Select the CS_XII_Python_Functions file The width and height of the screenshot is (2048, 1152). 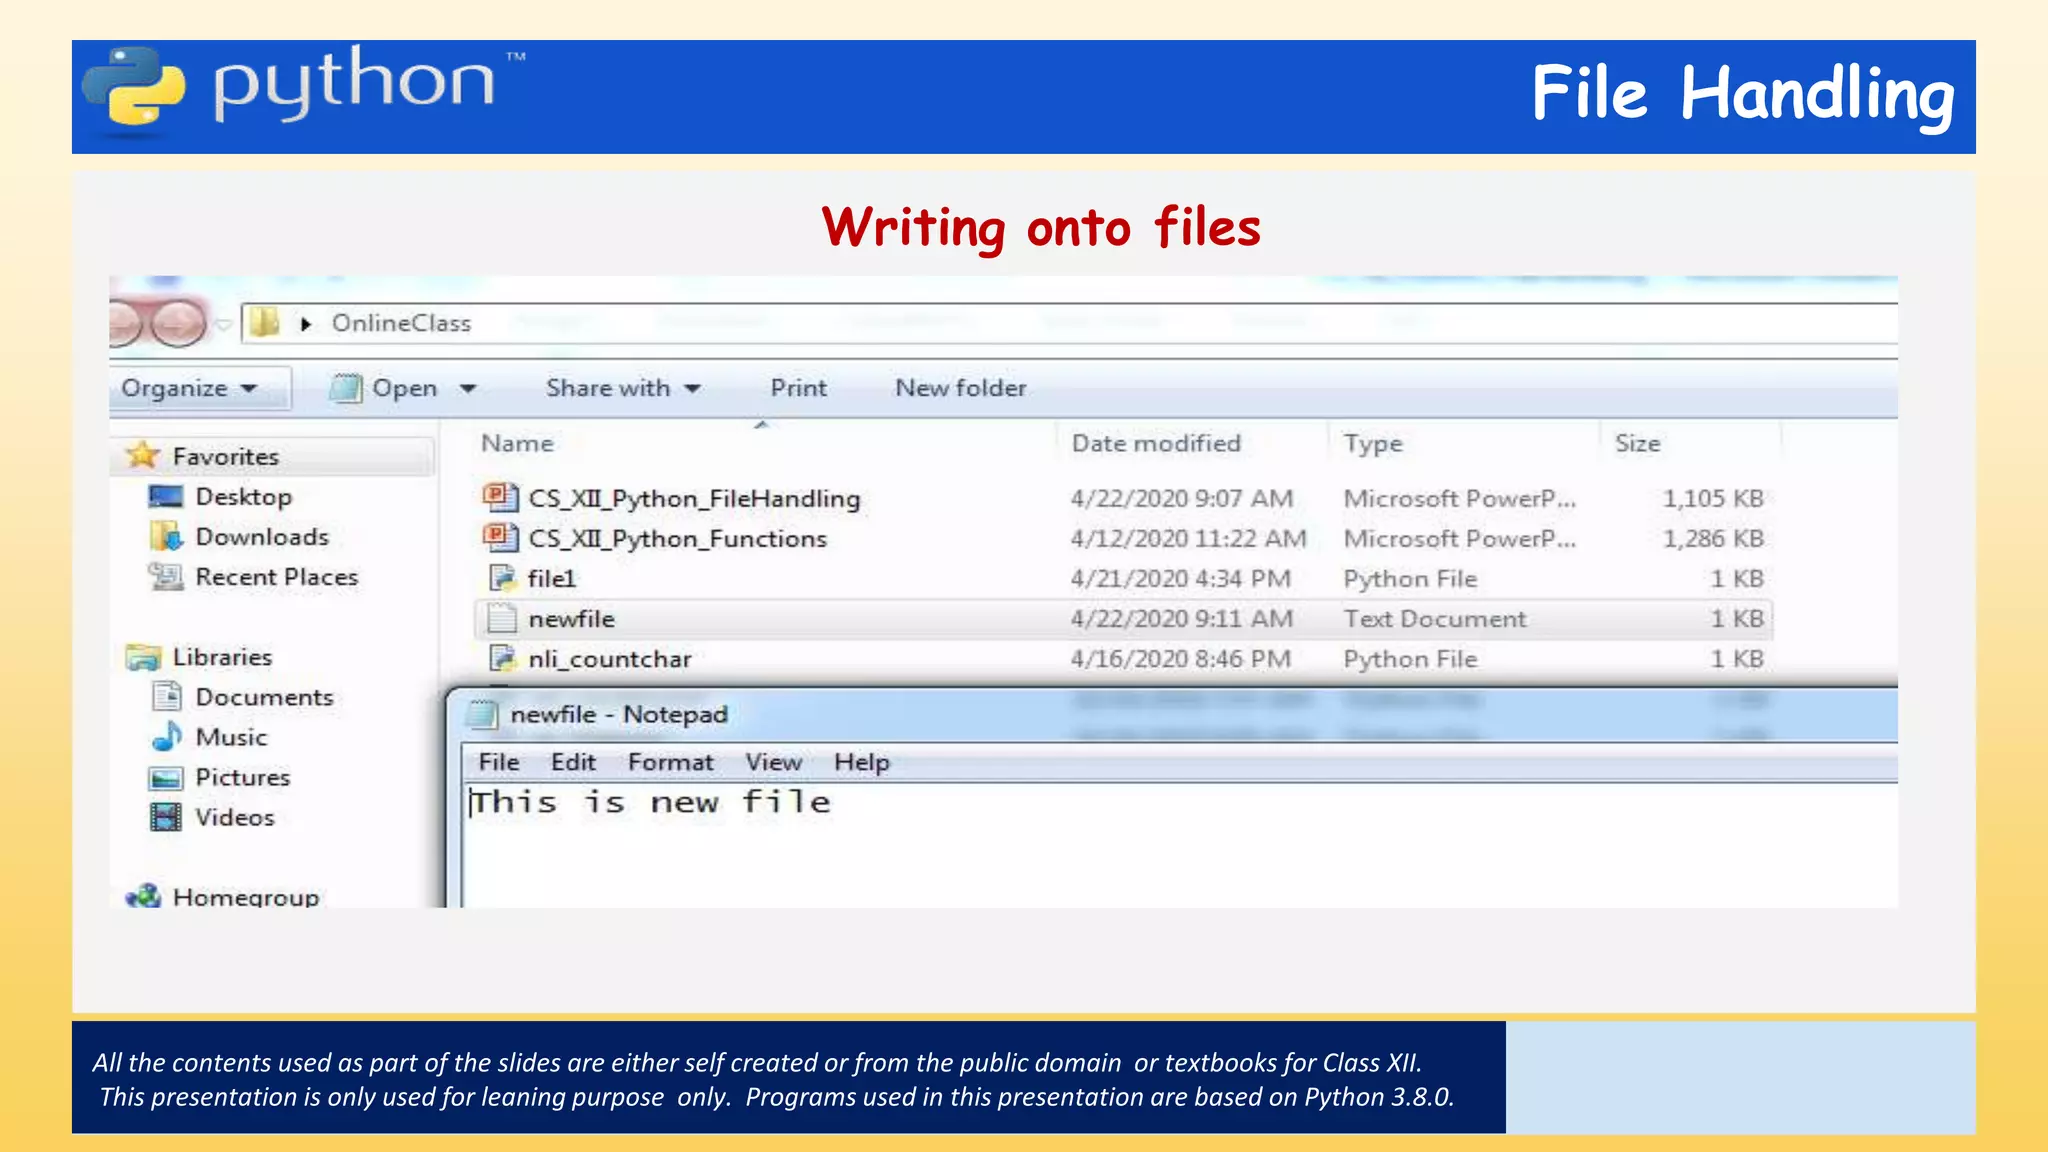click(x=678, y=538)
